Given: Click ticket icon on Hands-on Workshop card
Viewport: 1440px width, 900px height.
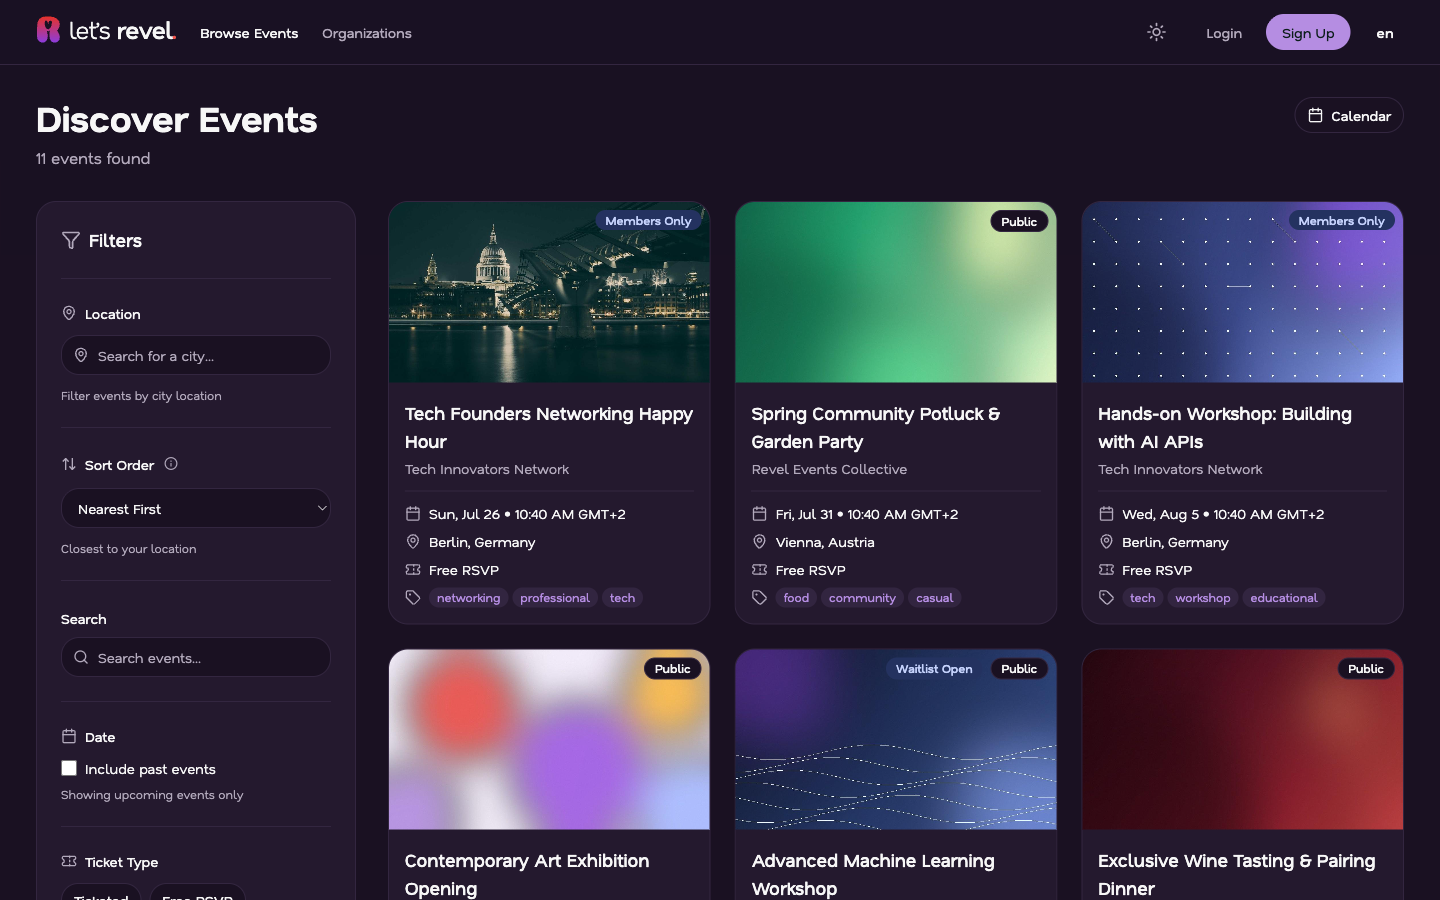Looking at the screenshot, I should tap(1106, 570).
